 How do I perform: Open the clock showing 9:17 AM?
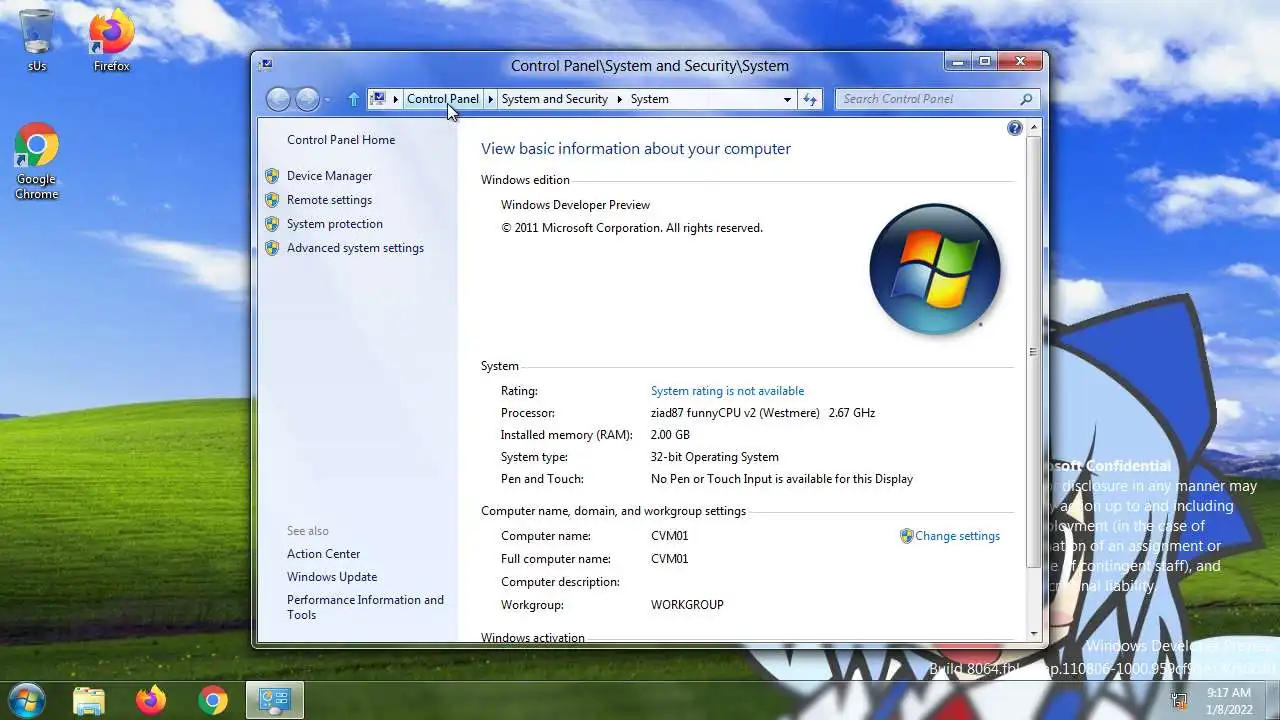pos(1229,700)
